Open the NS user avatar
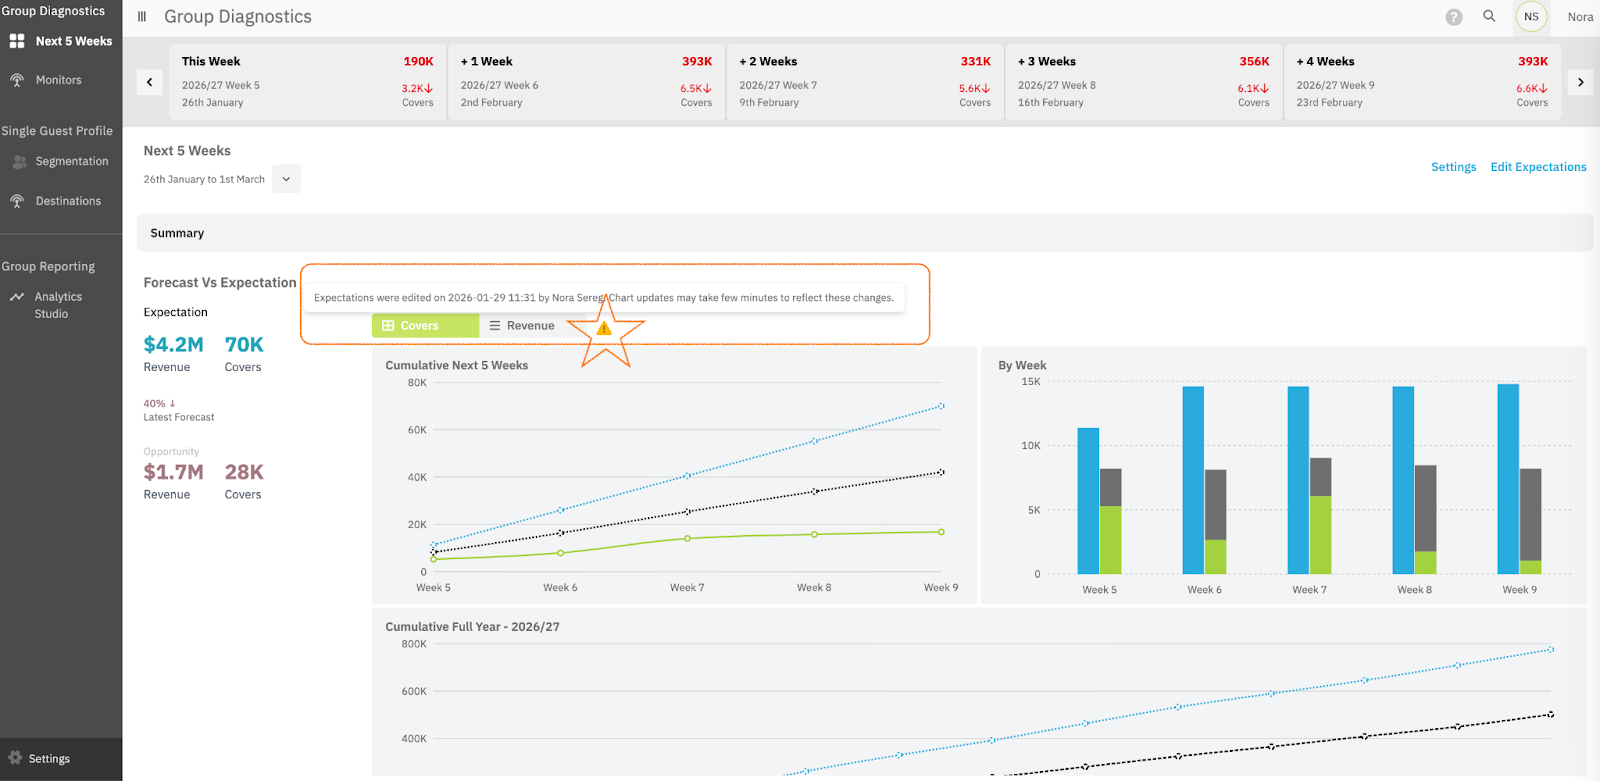 (x=1531, y=17)
